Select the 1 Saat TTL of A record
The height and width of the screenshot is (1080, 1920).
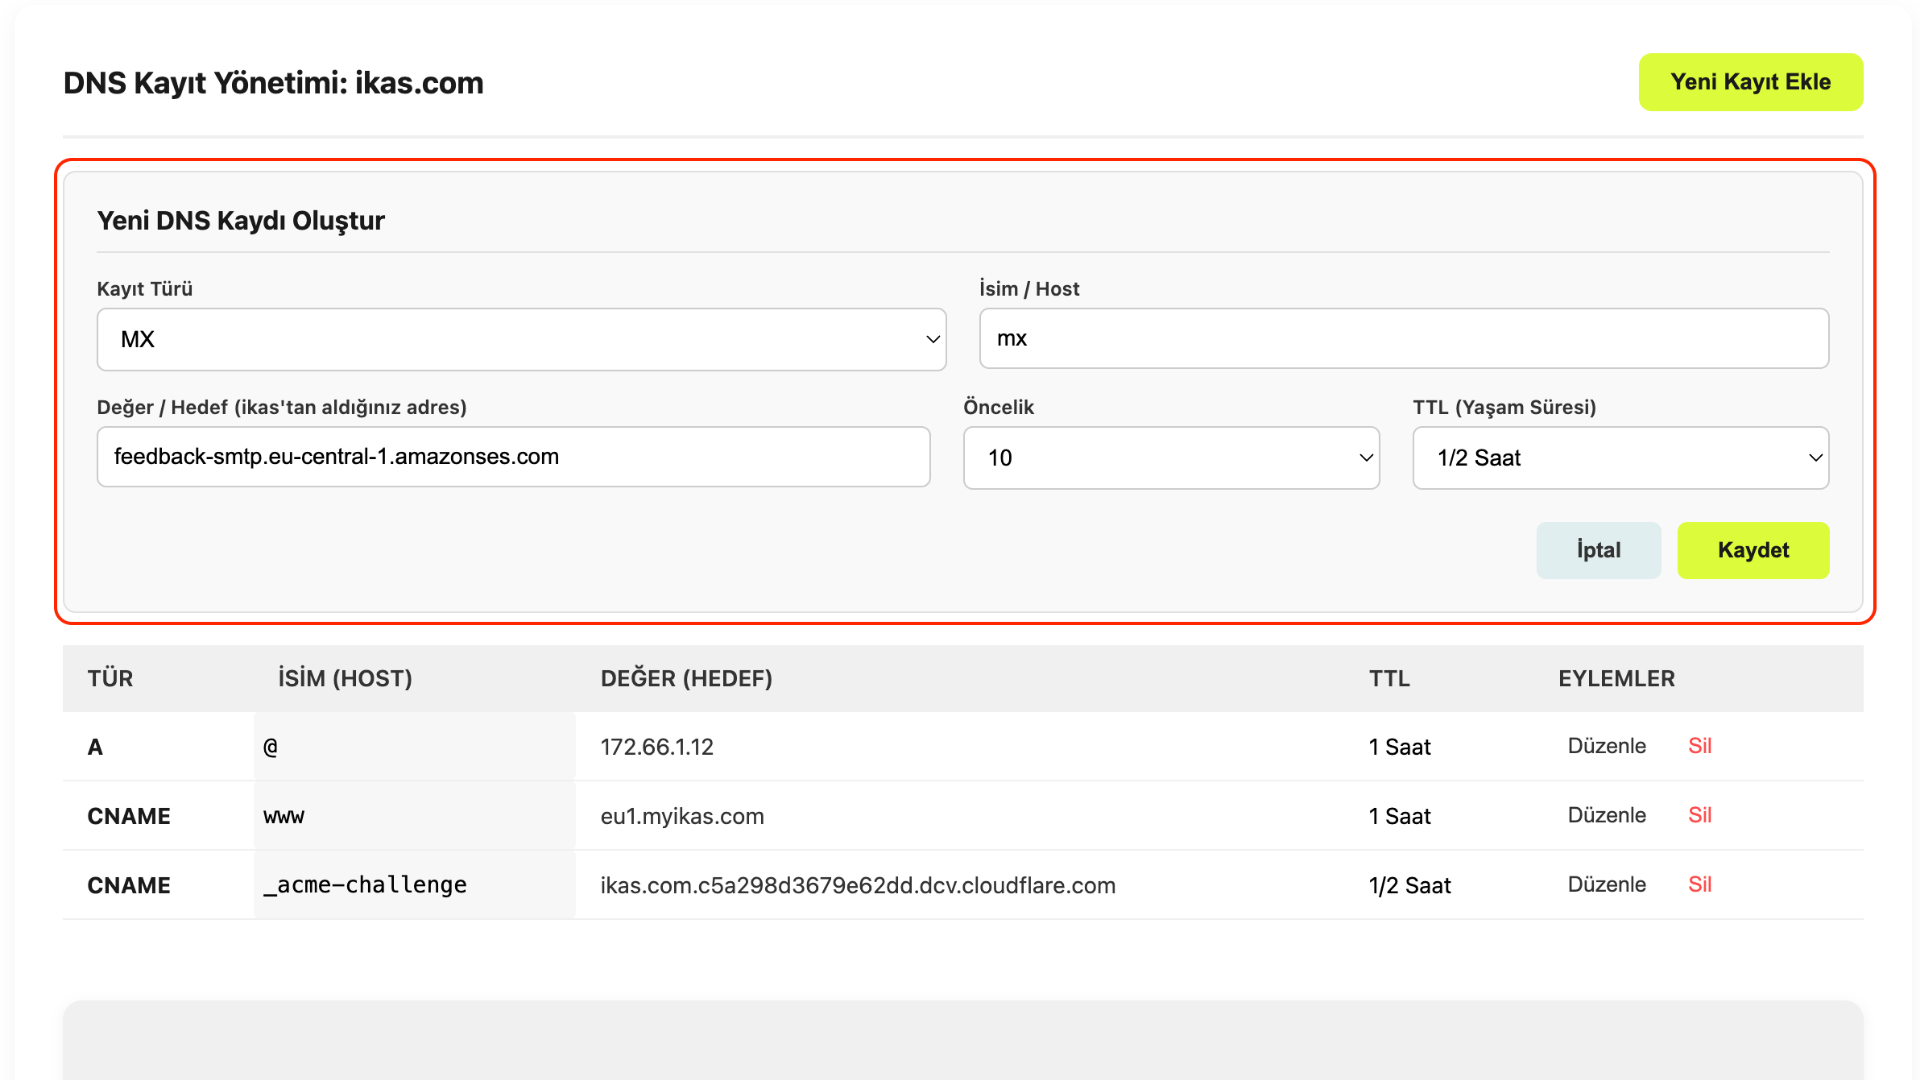1399,747
